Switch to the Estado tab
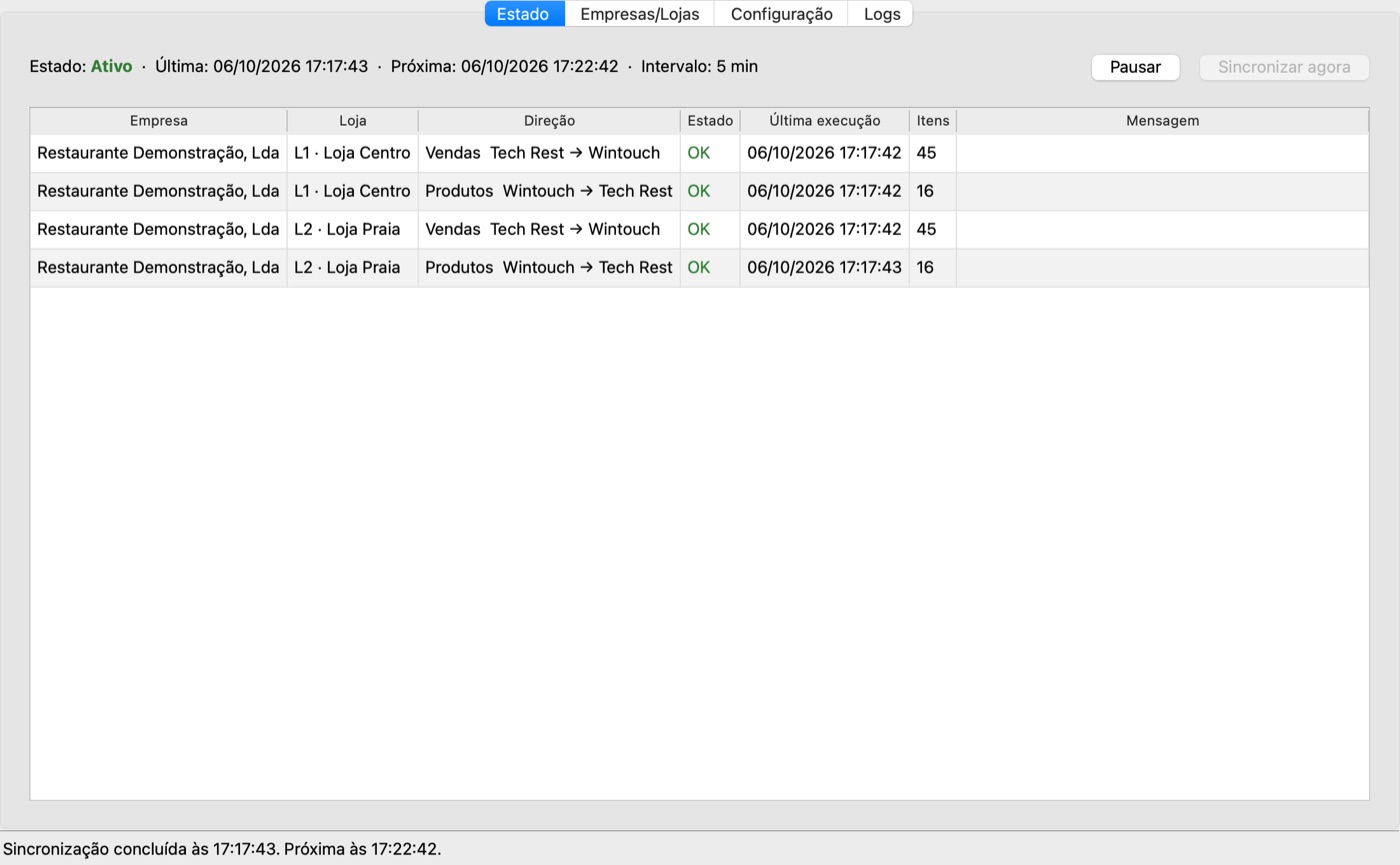Viewport: 1400px width, 865px height. (524, 14)
